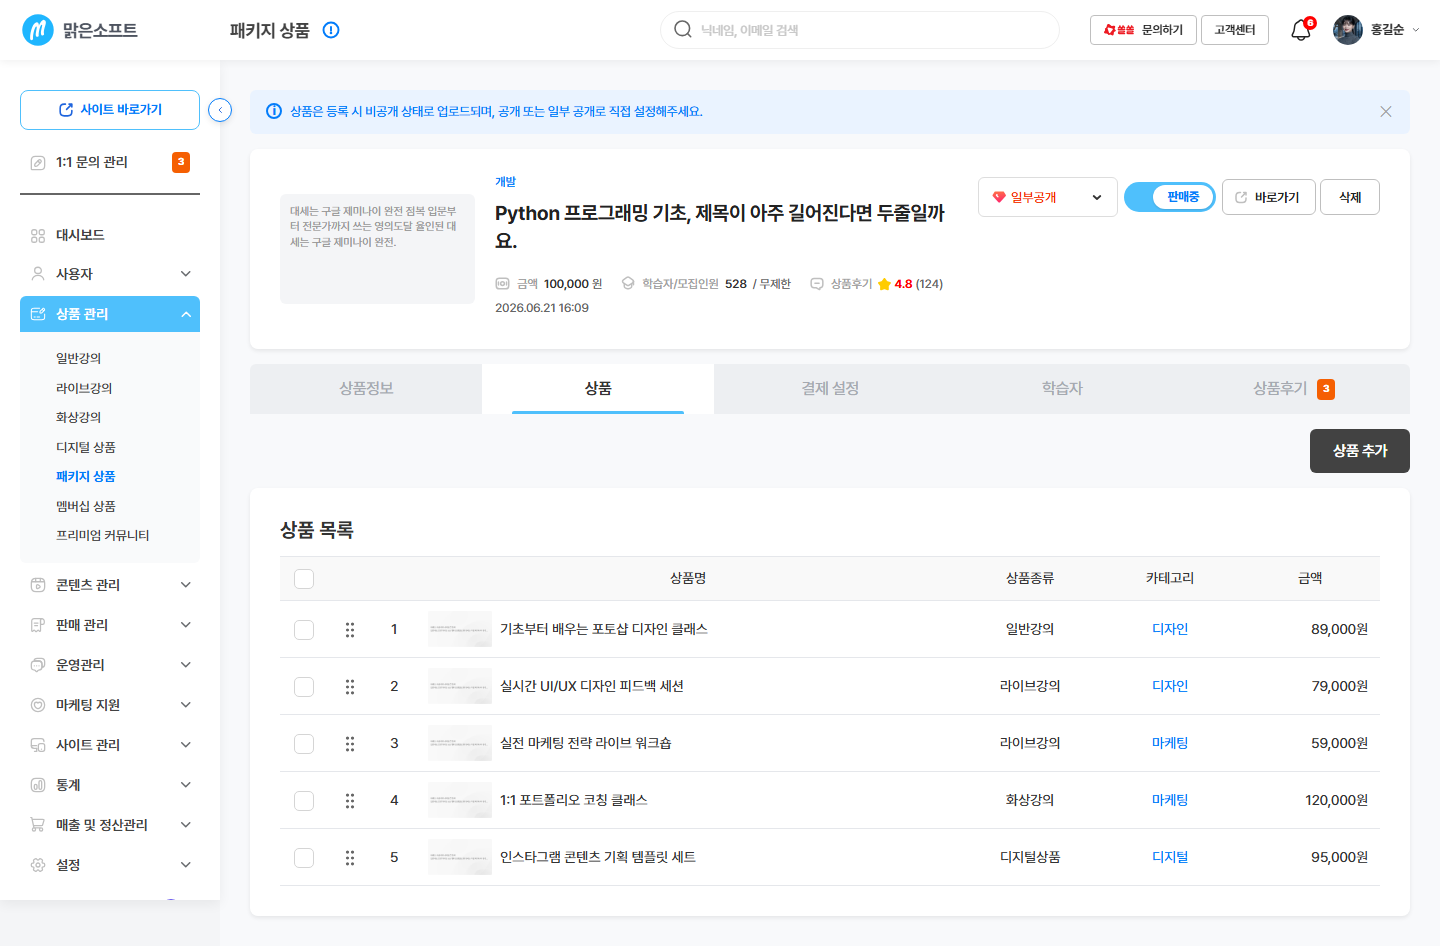Screen dimensions: 1440x946
Task: Click the 상품 관리 menu icon
Action: 38,314
